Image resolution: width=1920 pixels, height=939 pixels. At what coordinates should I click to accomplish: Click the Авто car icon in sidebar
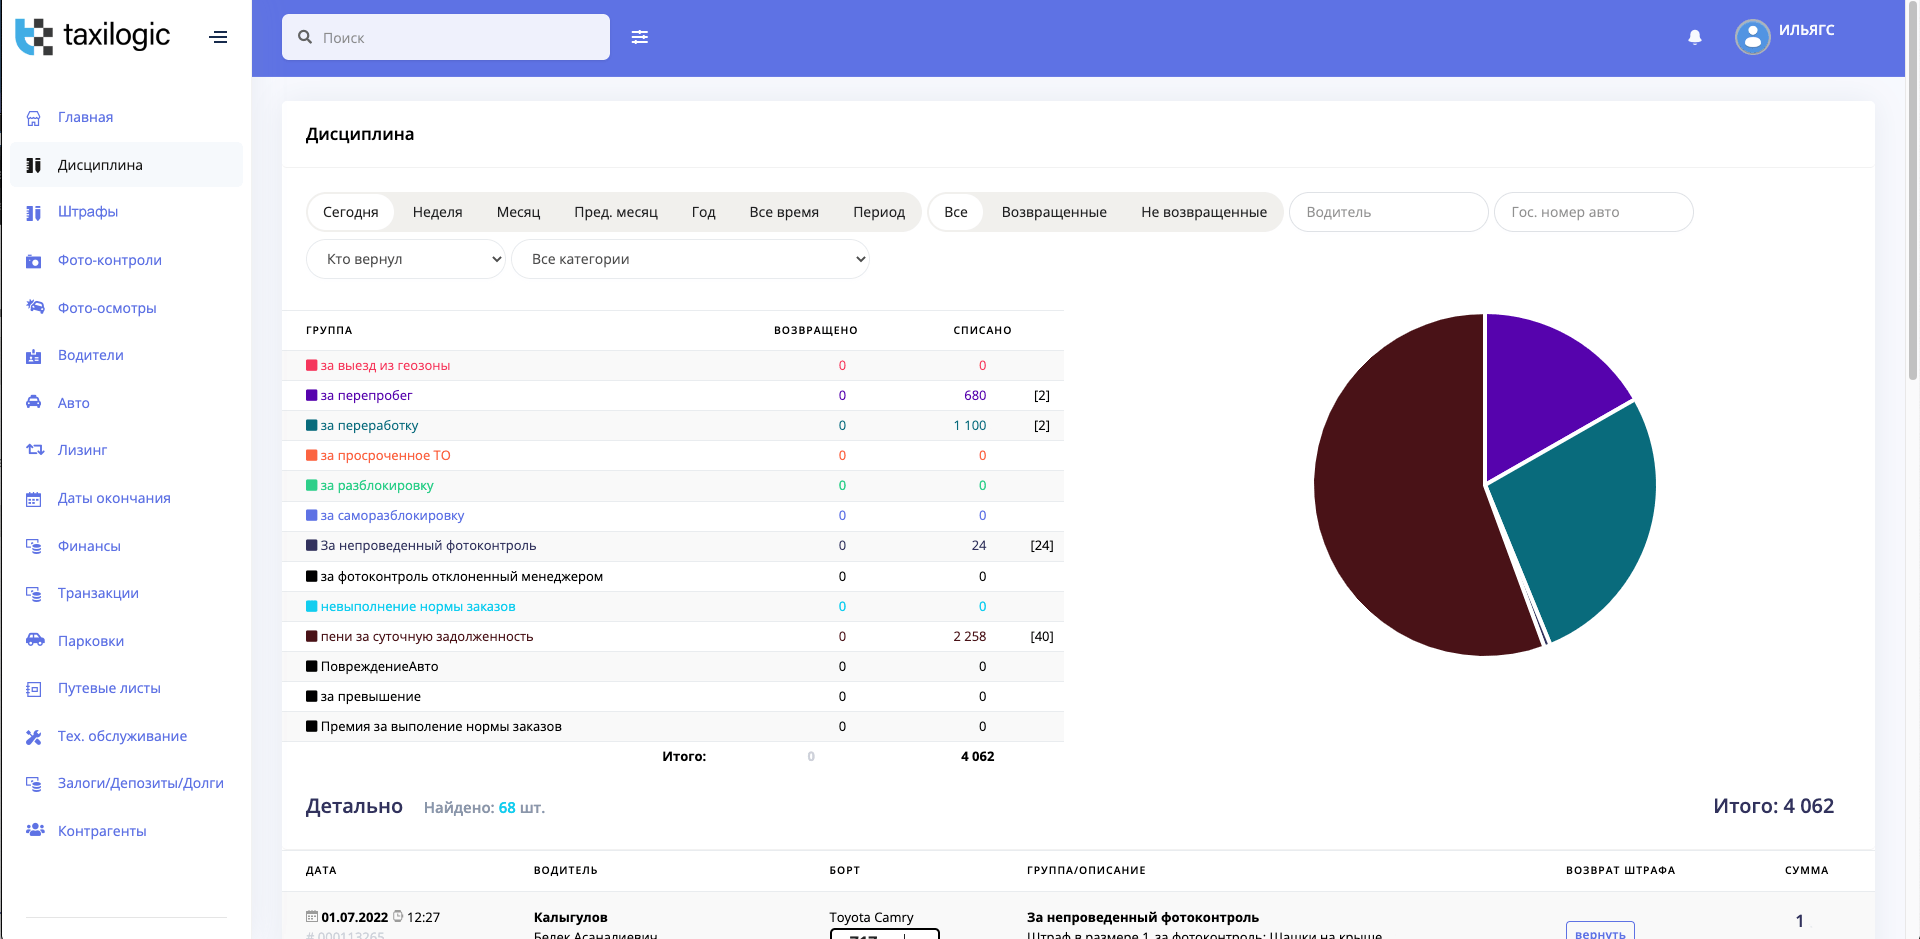[34, 403]
